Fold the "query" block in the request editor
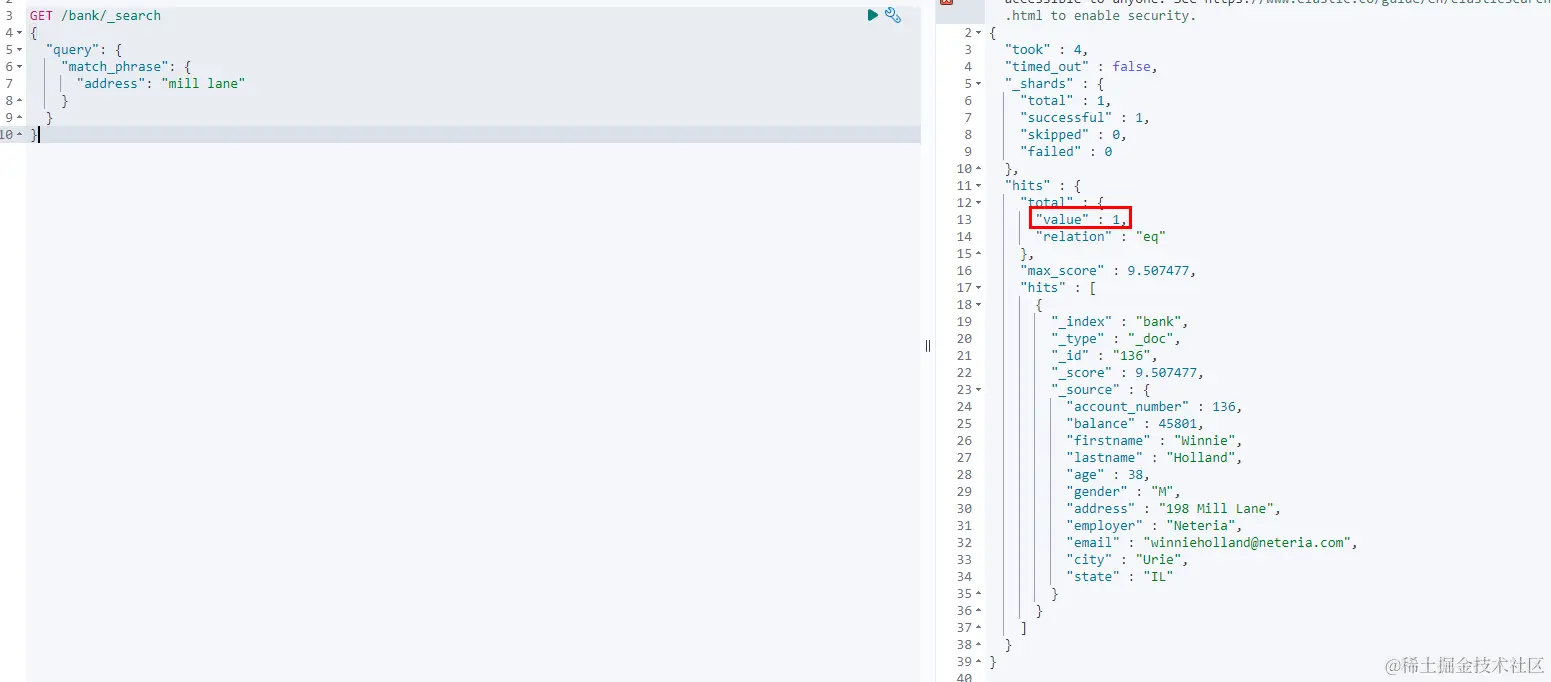Screen dimensions: 1551x682 coord(20,50)
